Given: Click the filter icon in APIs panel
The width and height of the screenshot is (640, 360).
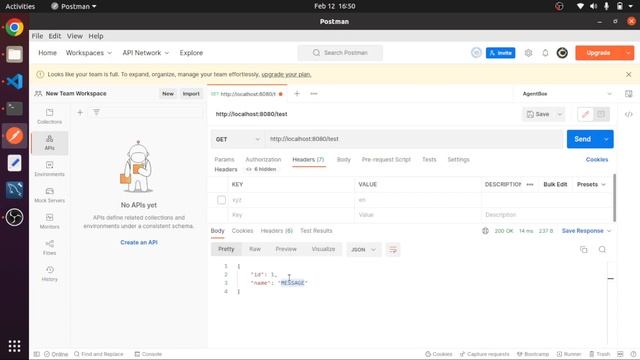Looking at the screenshot, I should [96, 112].
